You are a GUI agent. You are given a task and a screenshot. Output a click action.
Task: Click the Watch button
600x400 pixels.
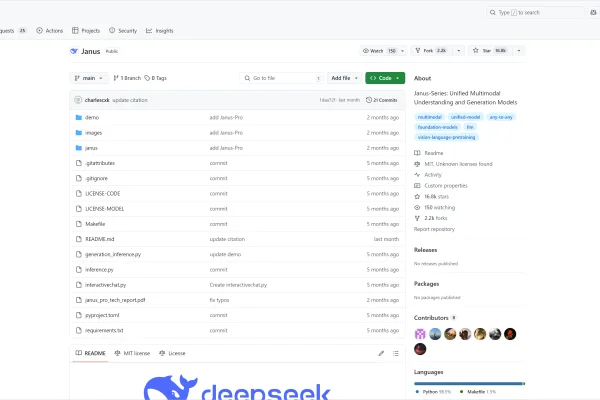[379, 51]
